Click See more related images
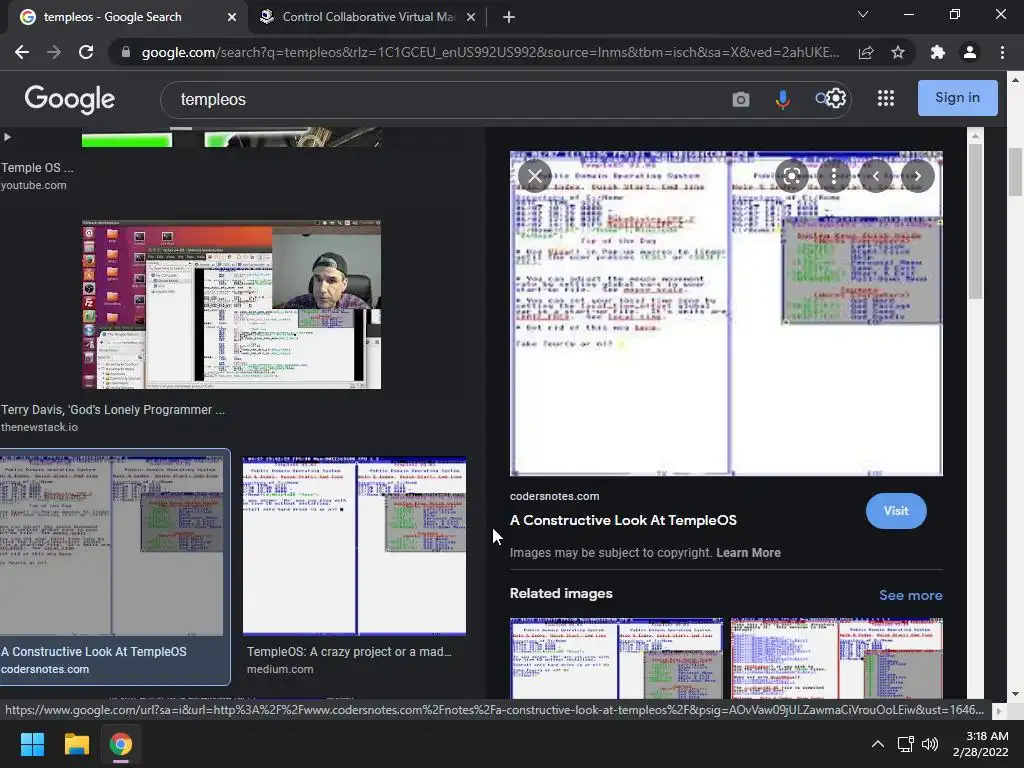The width and height of the screenshot is (1024, 768). (x=910, y=595)
